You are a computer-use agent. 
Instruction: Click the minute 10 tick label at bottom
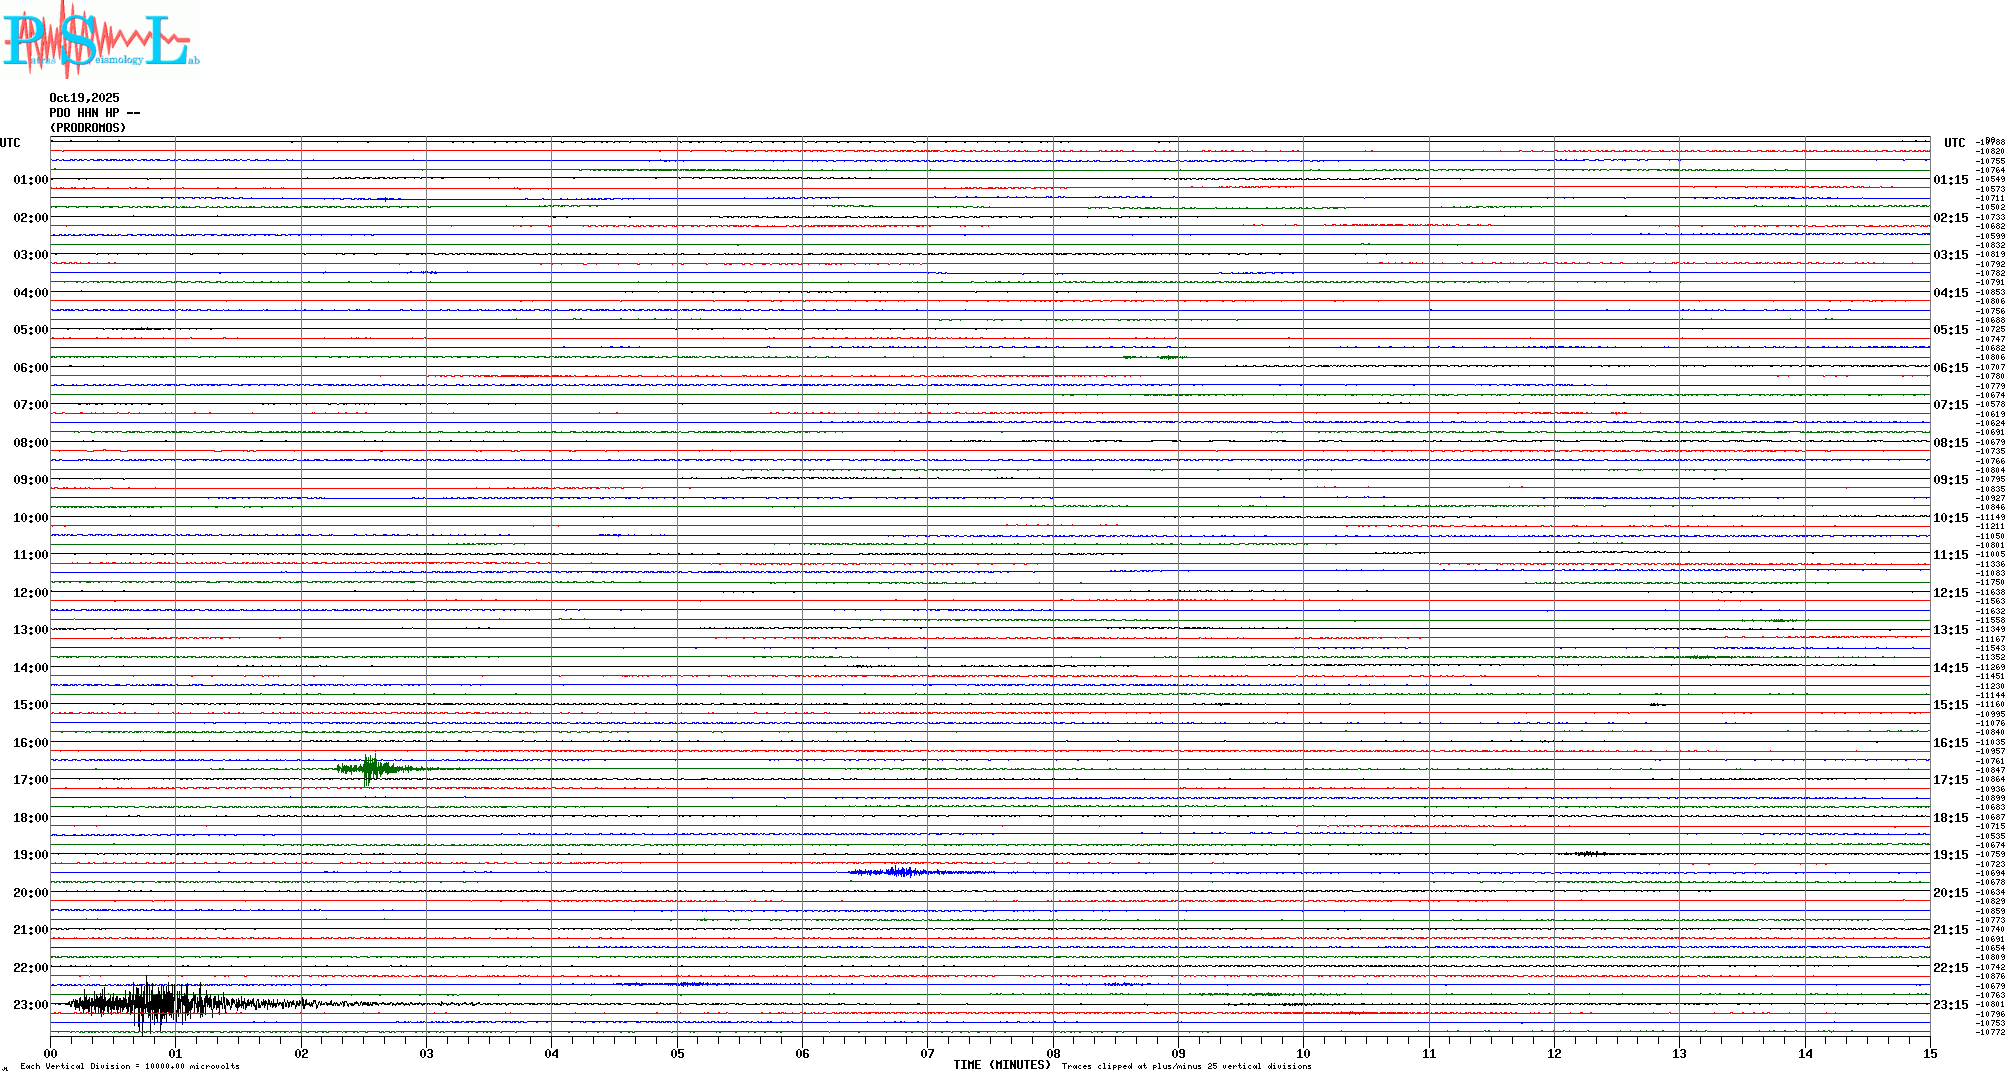coord(1303,1053)
